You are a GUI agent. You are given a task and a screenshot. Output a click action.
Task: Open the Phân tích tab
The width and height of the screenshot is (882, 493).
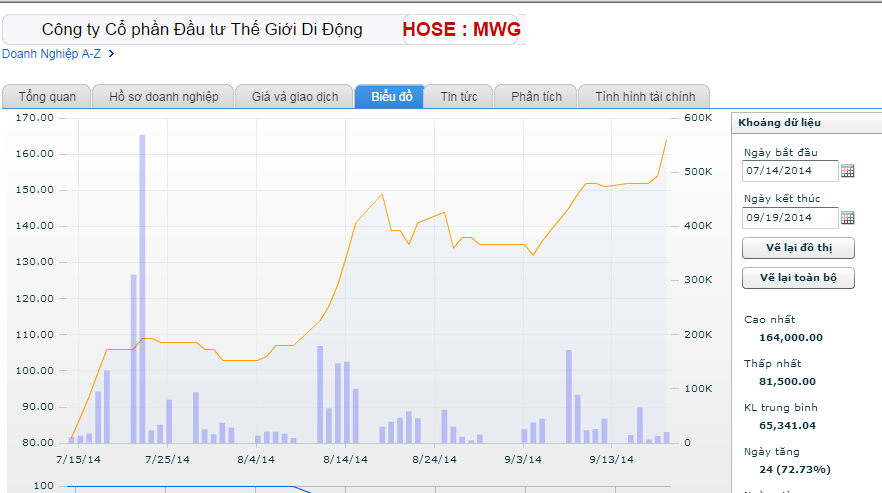(536, 97)
